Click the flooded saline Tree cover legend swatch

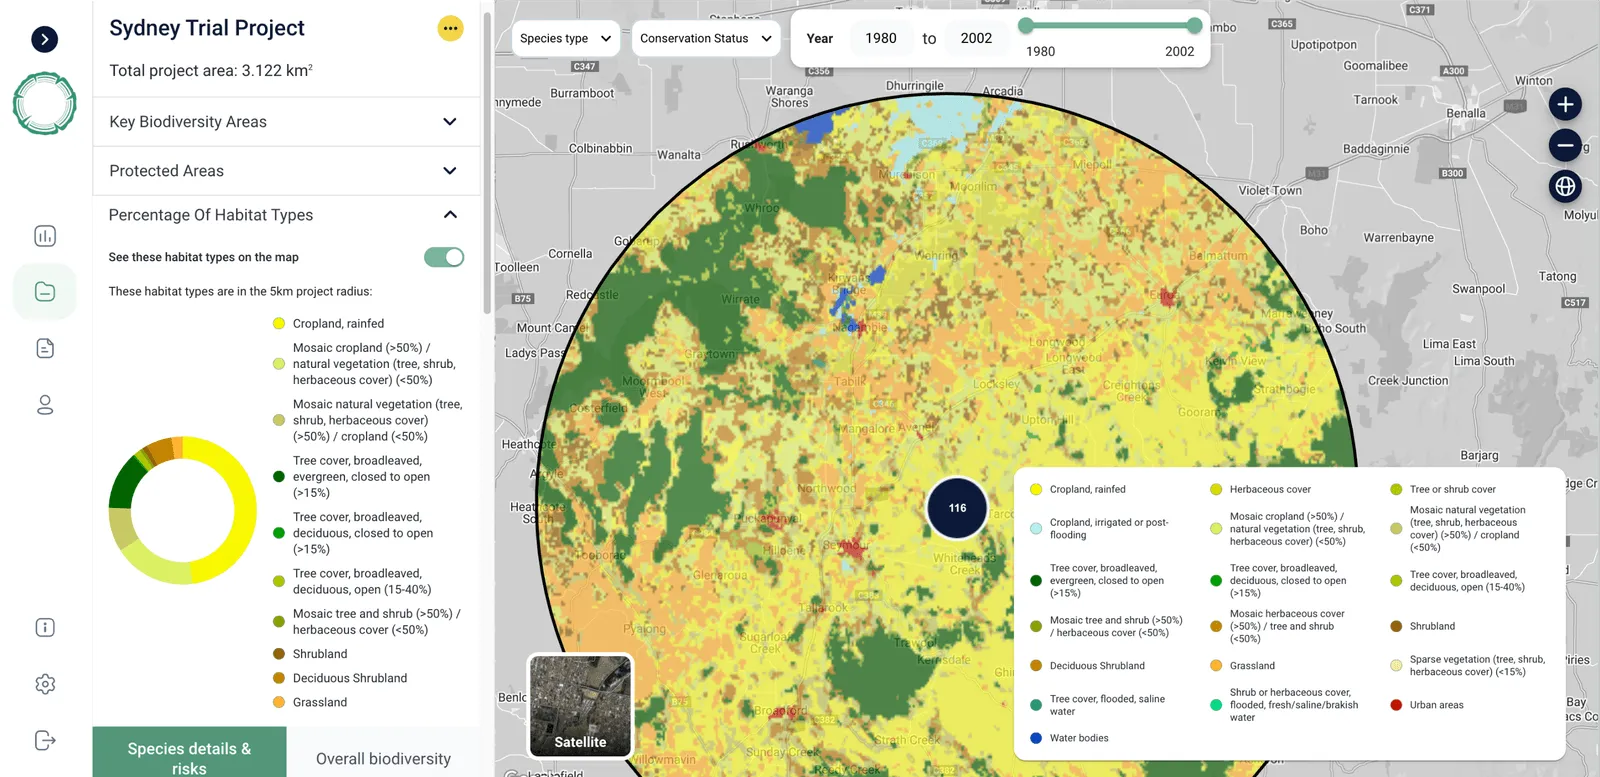click(x=1036, y=705)
